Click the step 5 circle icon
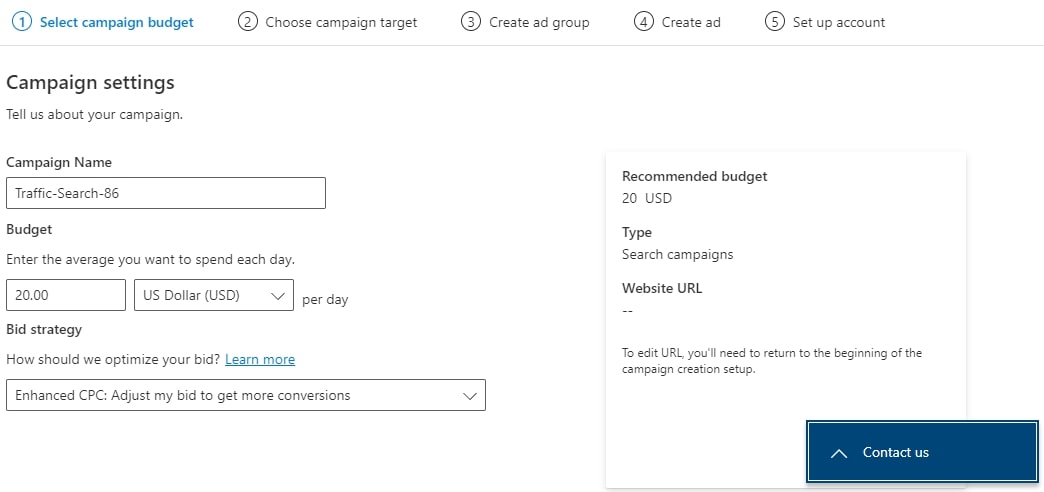Image resolution: width=1044 pixels, height=492 pixels. [774, 22]
